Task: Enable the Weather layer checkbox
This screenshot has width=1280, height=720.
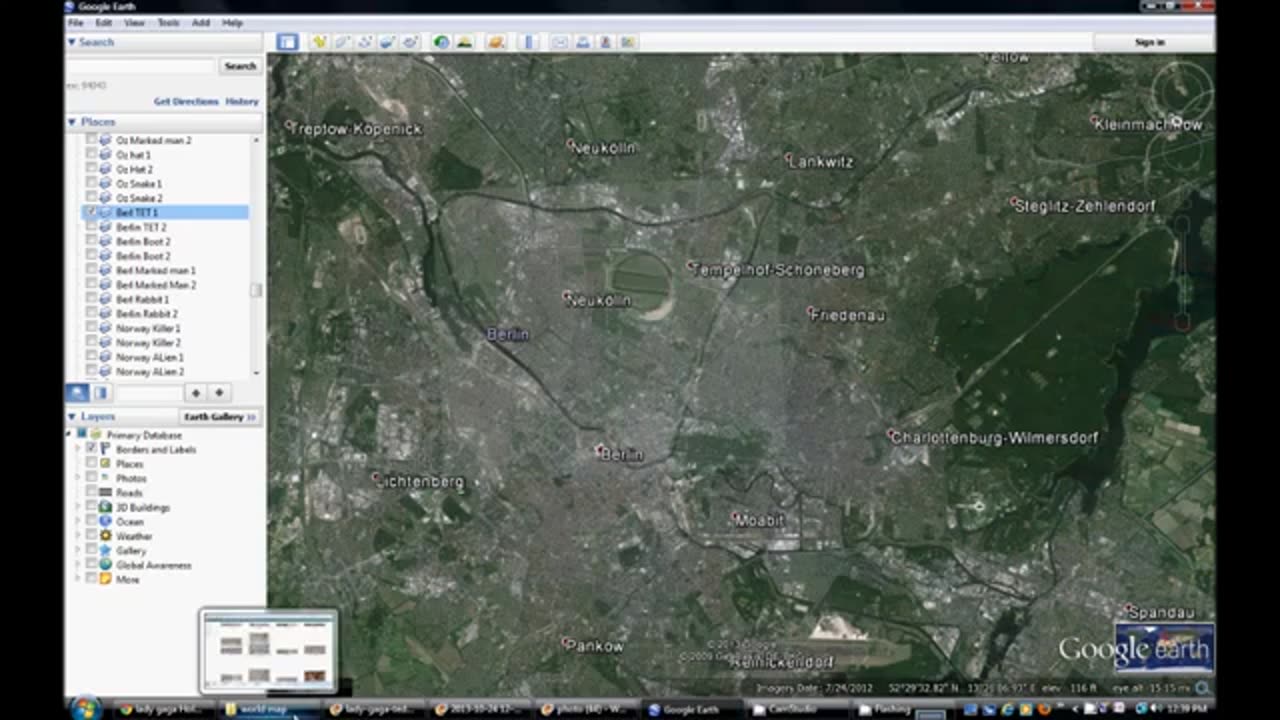Action: pyautogui.click(x=91, y=536)
